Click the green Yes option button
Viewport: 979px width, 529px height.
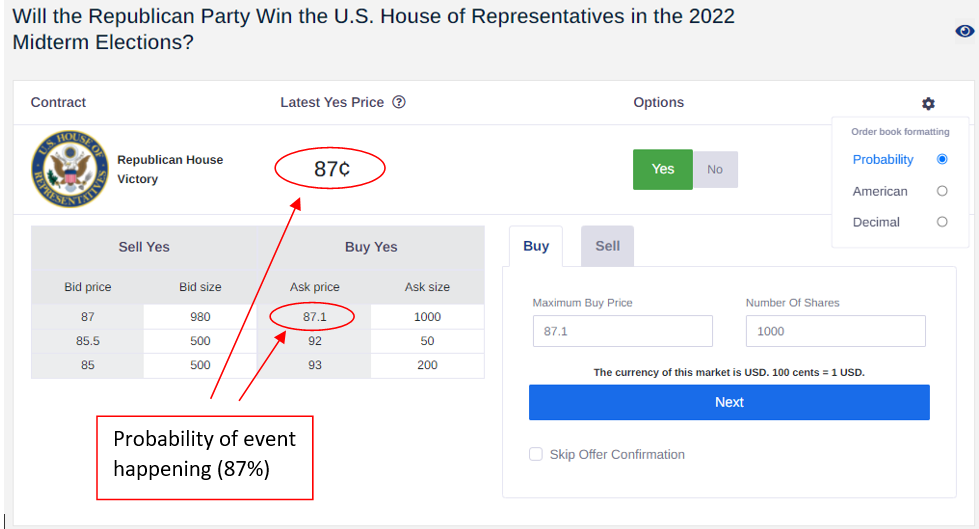[662, 169]
